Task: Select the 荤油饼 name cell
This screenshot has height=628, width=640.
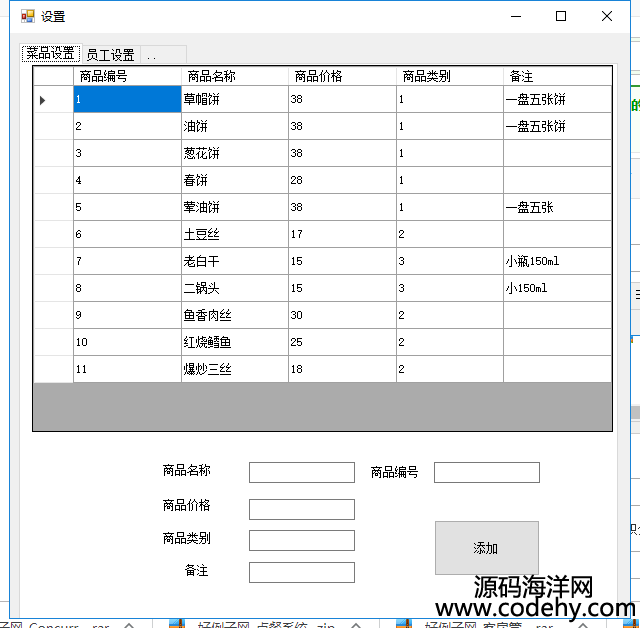Action: coord(235,207)
